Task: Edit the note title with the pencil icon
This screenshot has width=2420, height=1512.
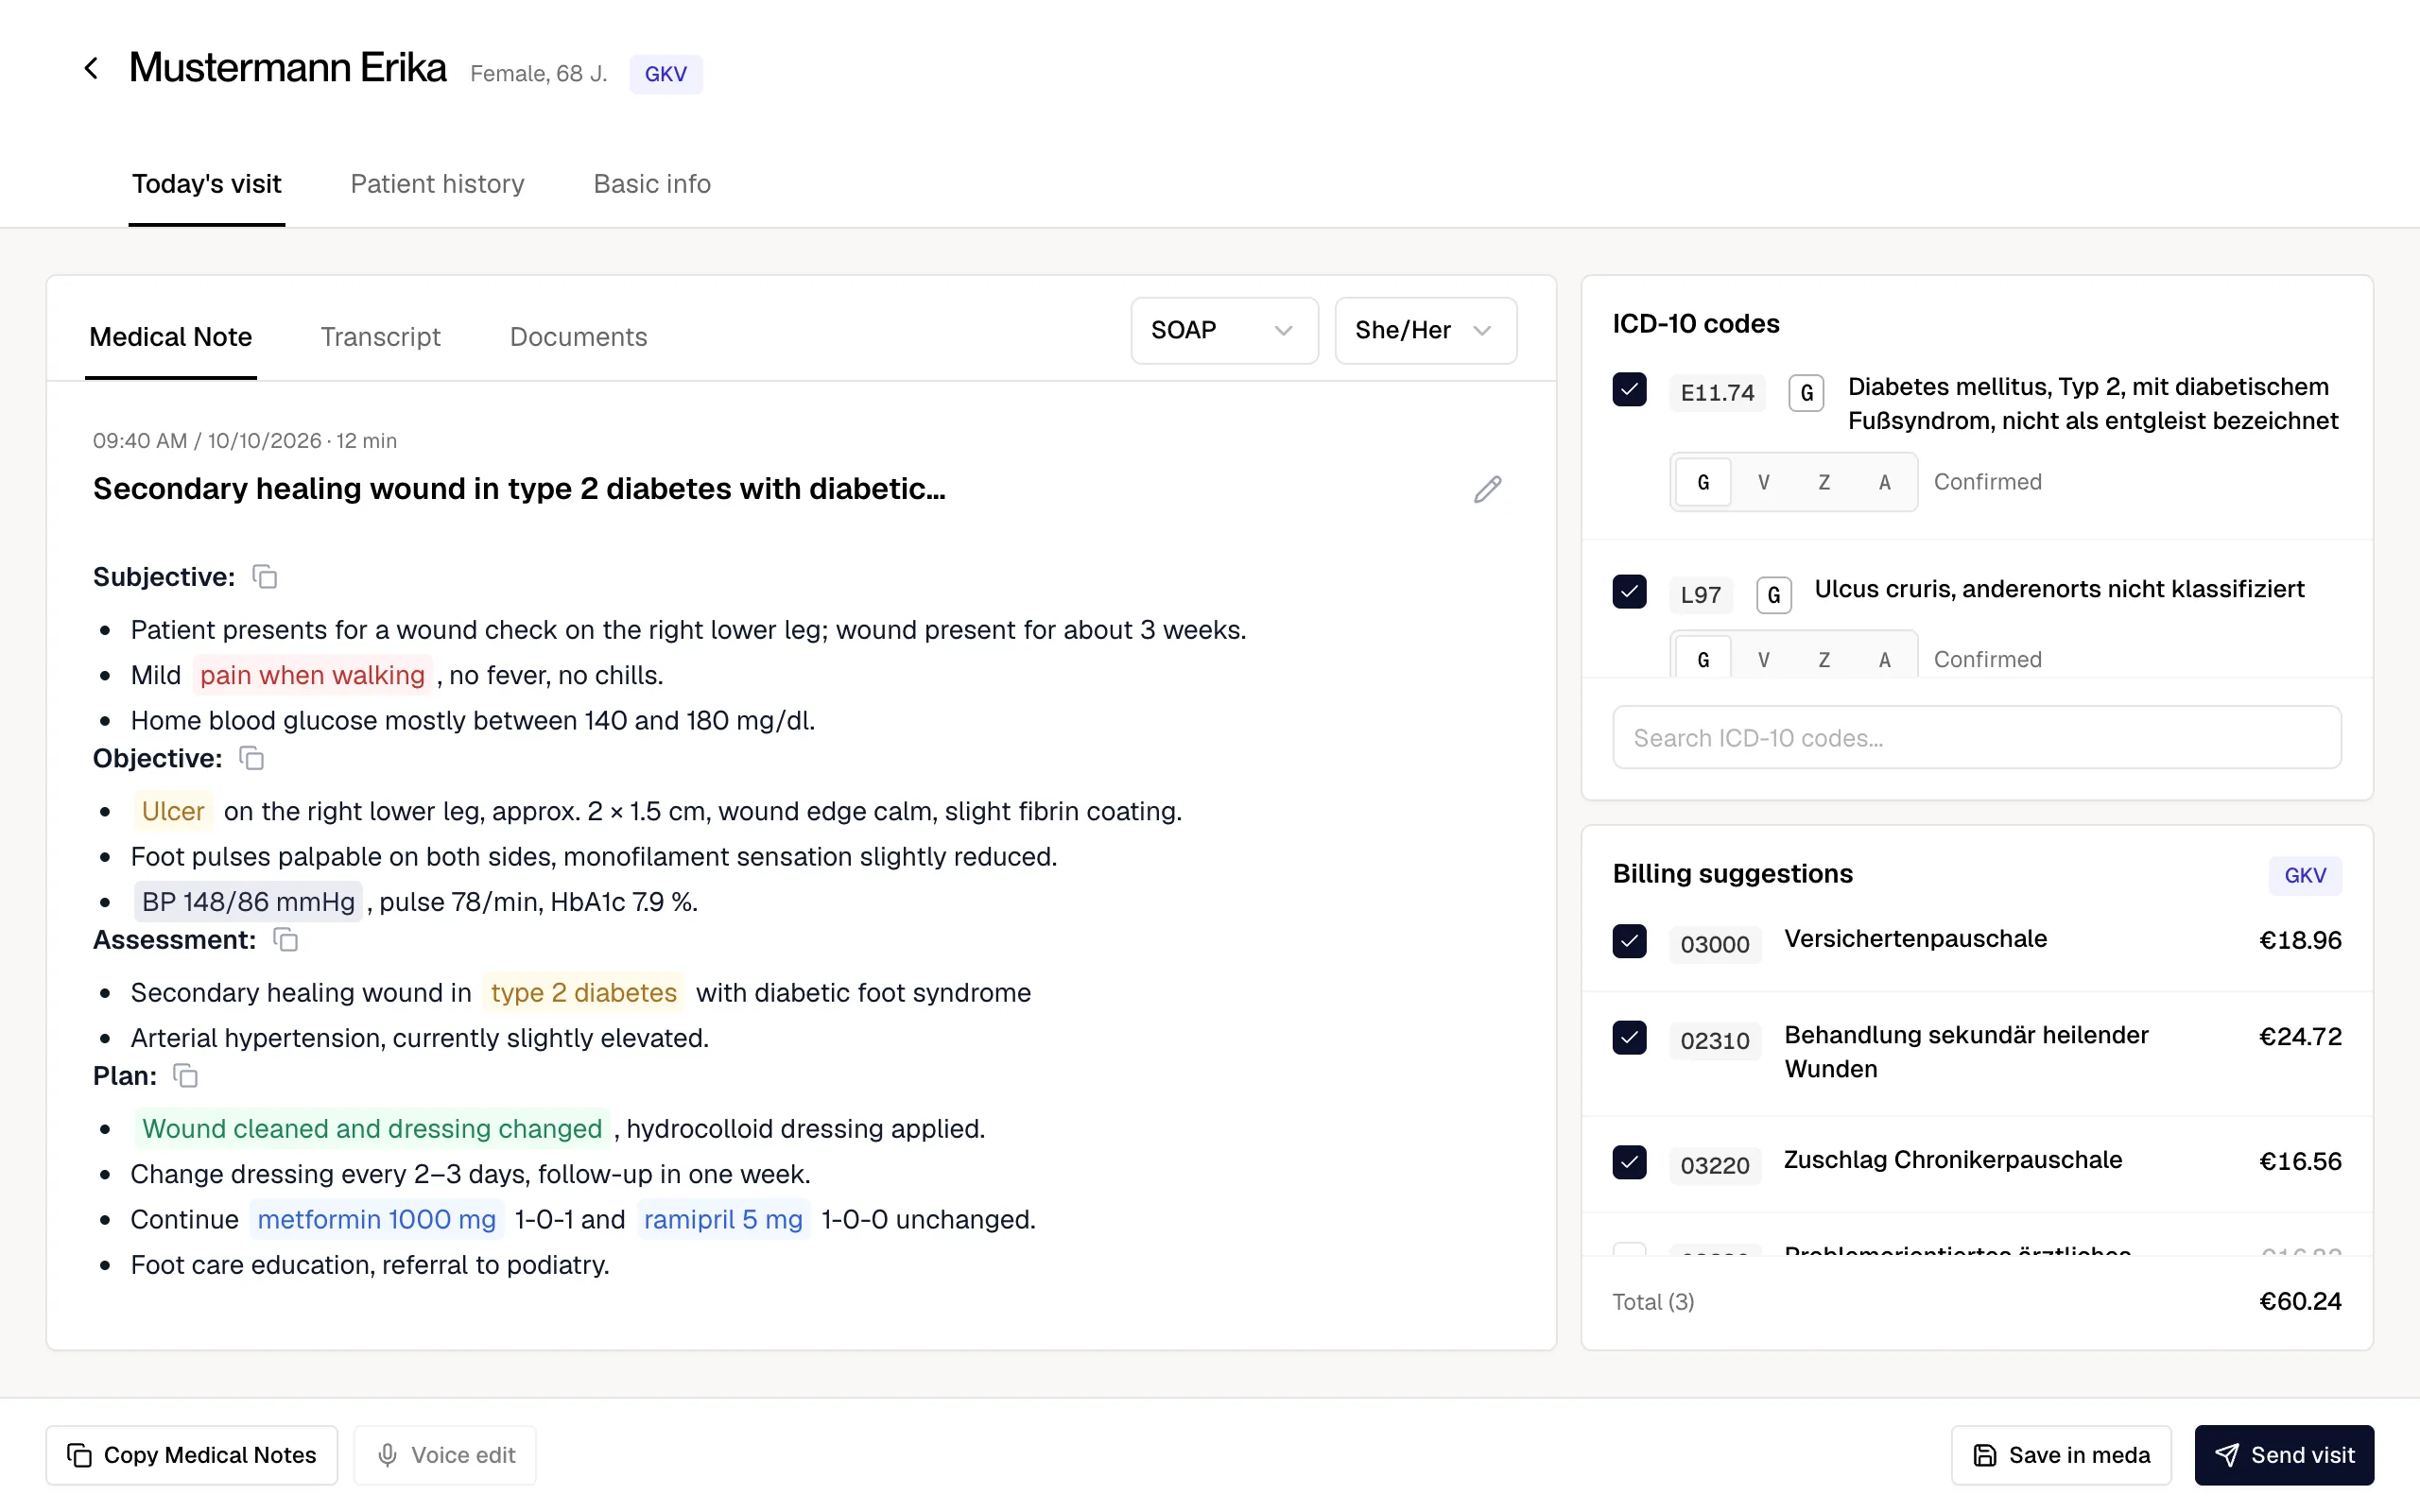Action: [1487, 489]
